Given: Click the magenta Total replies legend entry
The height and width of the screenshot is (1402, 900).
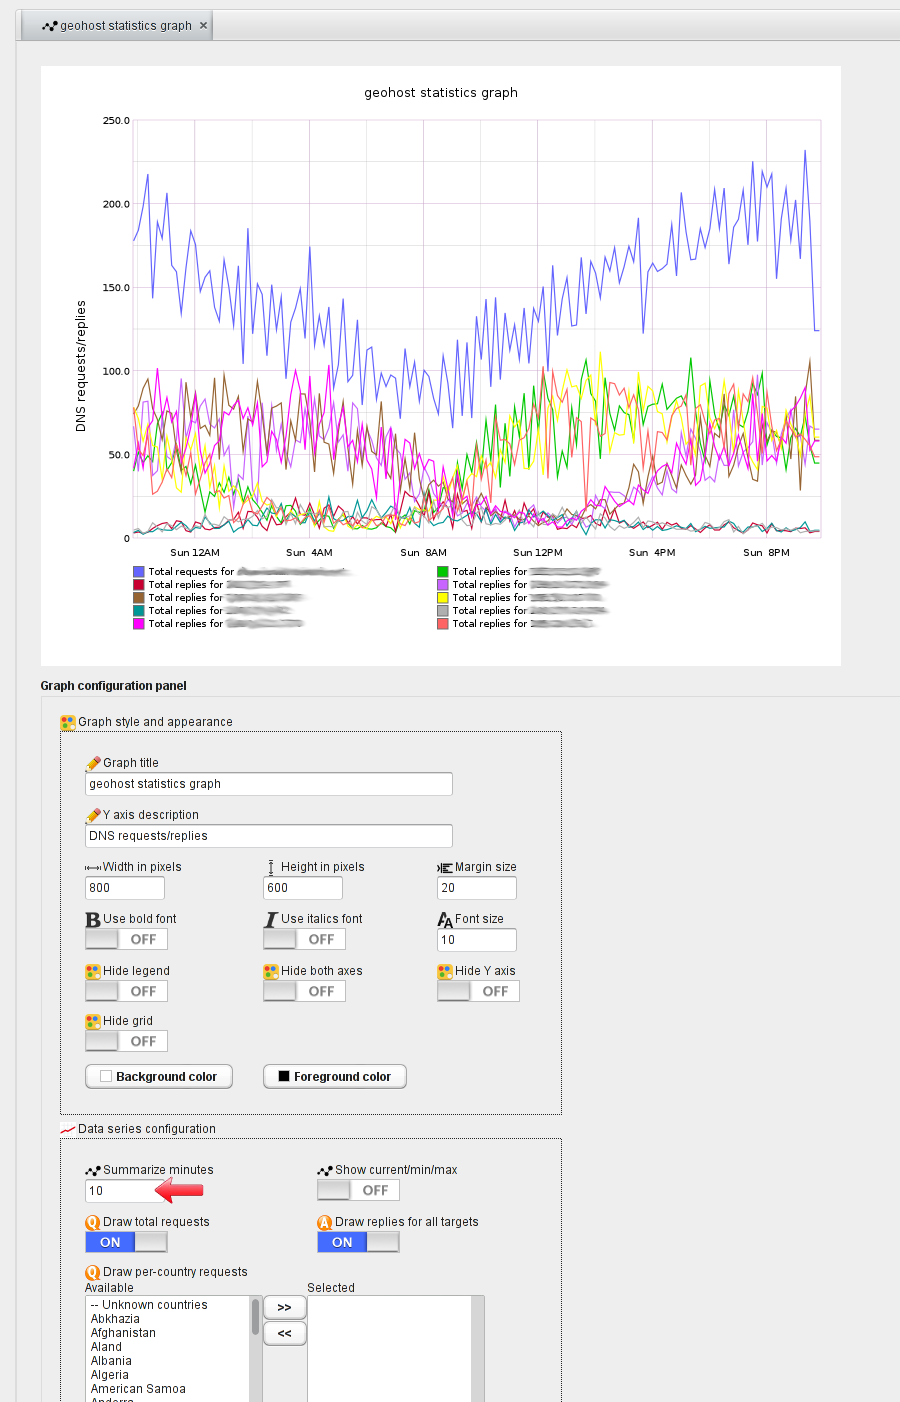Looking at the screenshot, I should coord(218,624).
